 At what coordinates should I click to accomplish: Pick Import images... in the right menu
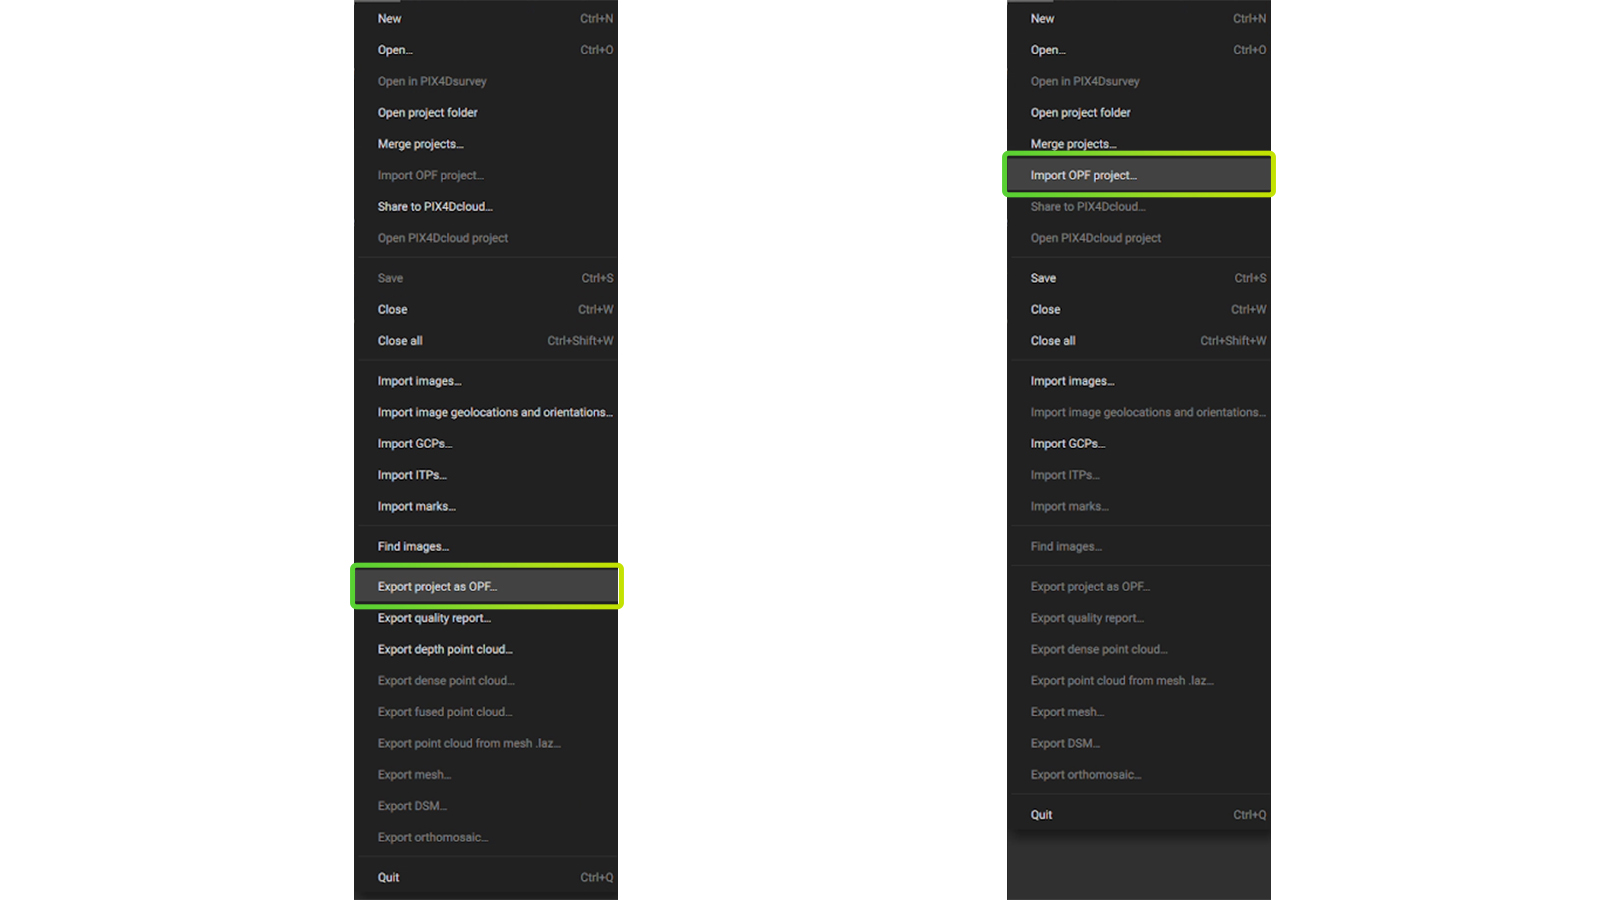(1139, 381)
